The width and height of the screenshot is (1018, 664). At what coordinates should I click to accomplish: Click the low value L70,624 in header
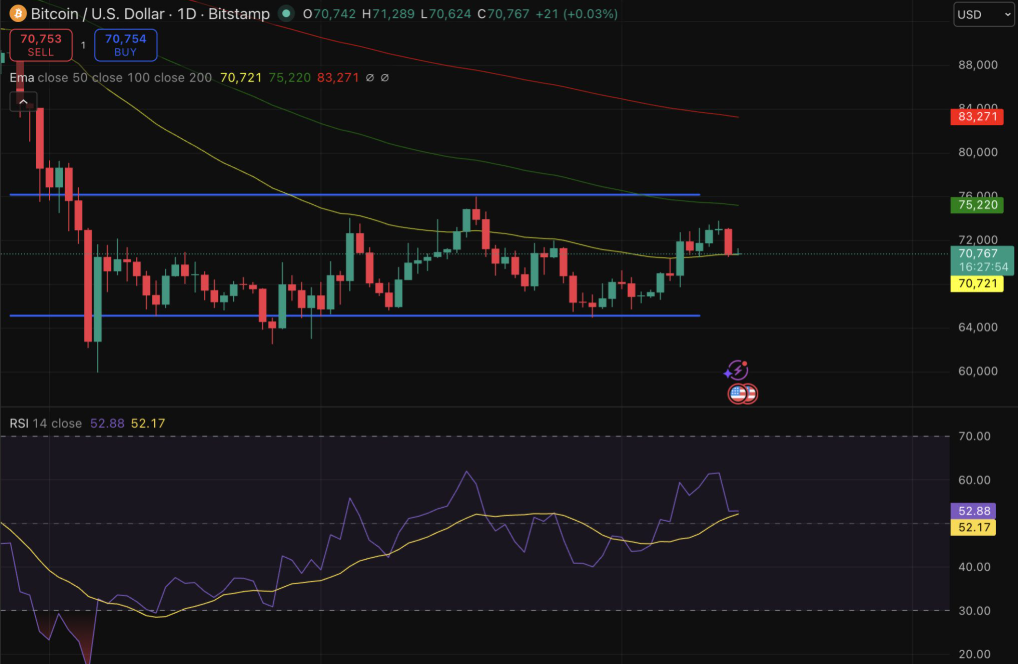click(446, 14)
